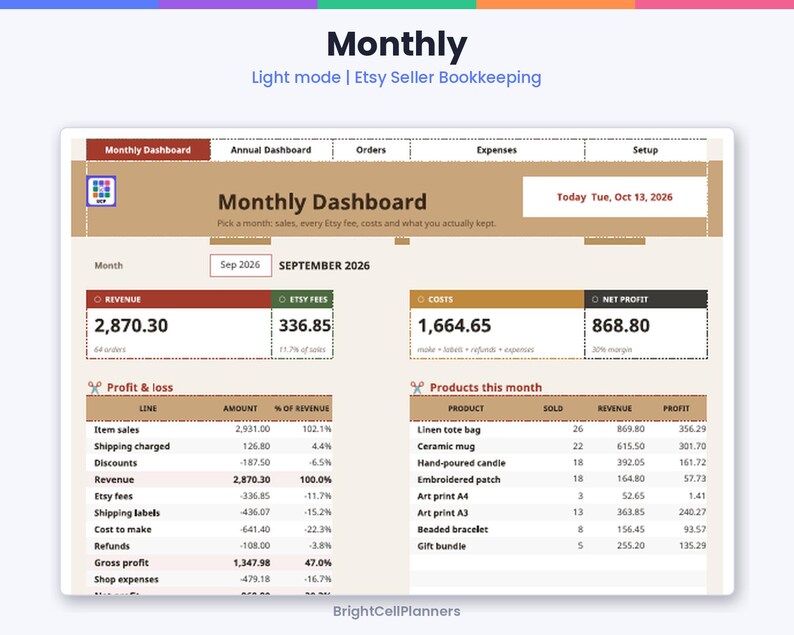
Task: Click the 255.20 Gift bundle revenue
Action: click(630, 545)
